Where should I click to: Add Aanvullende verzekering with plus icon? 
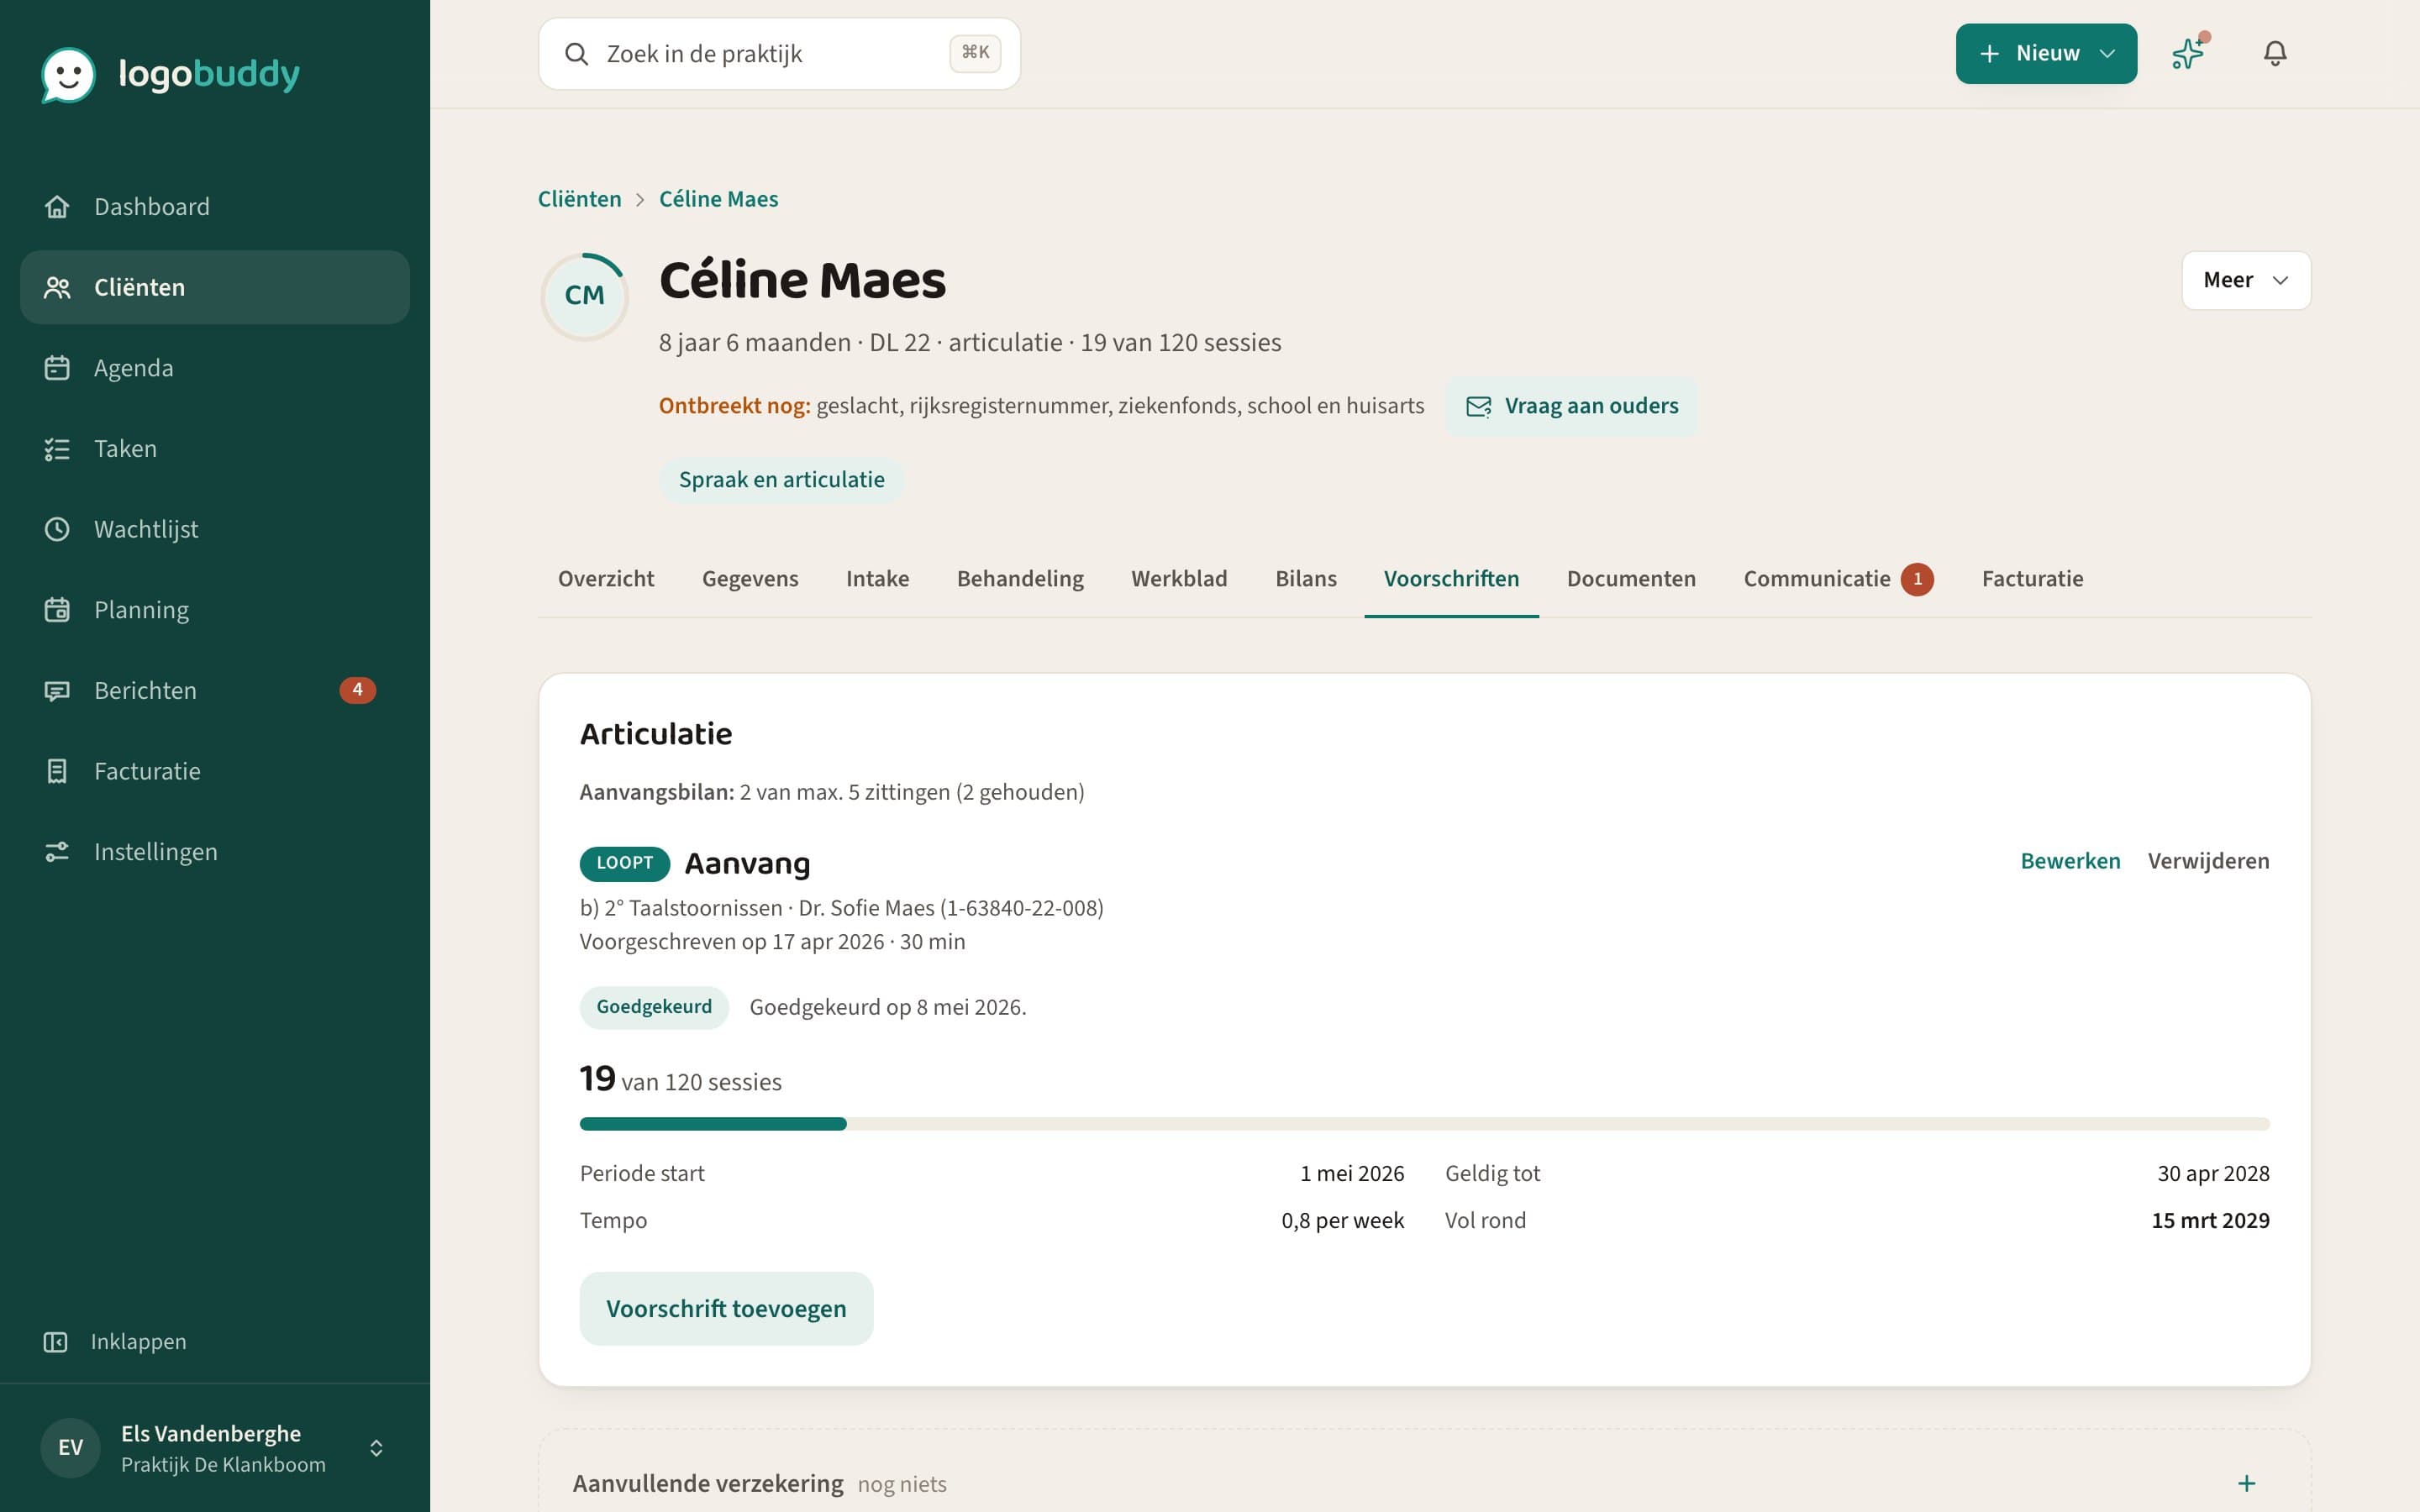tap(2247, 1483)
